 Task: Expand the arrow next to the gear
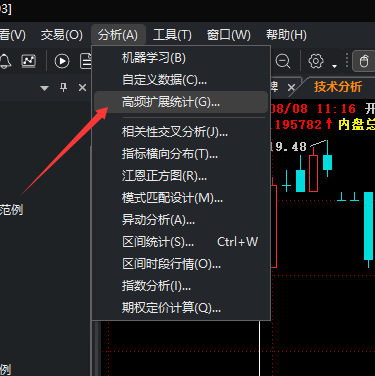[334, 66]
